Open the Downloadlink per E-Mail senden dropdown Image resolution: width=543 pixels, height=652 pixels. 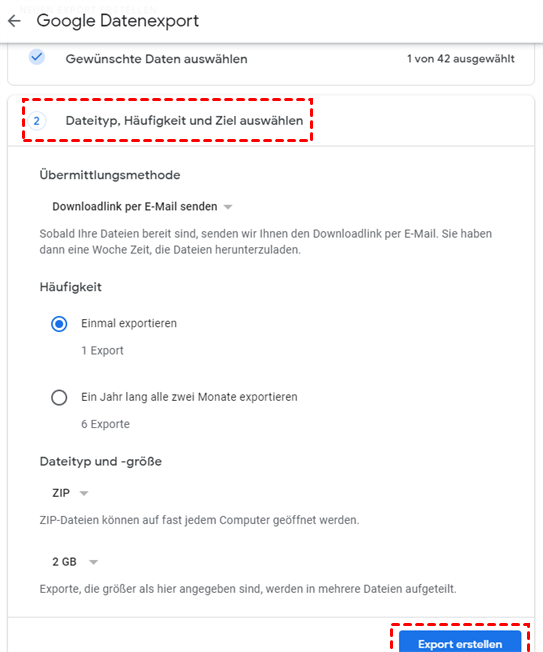pos(142,207)
